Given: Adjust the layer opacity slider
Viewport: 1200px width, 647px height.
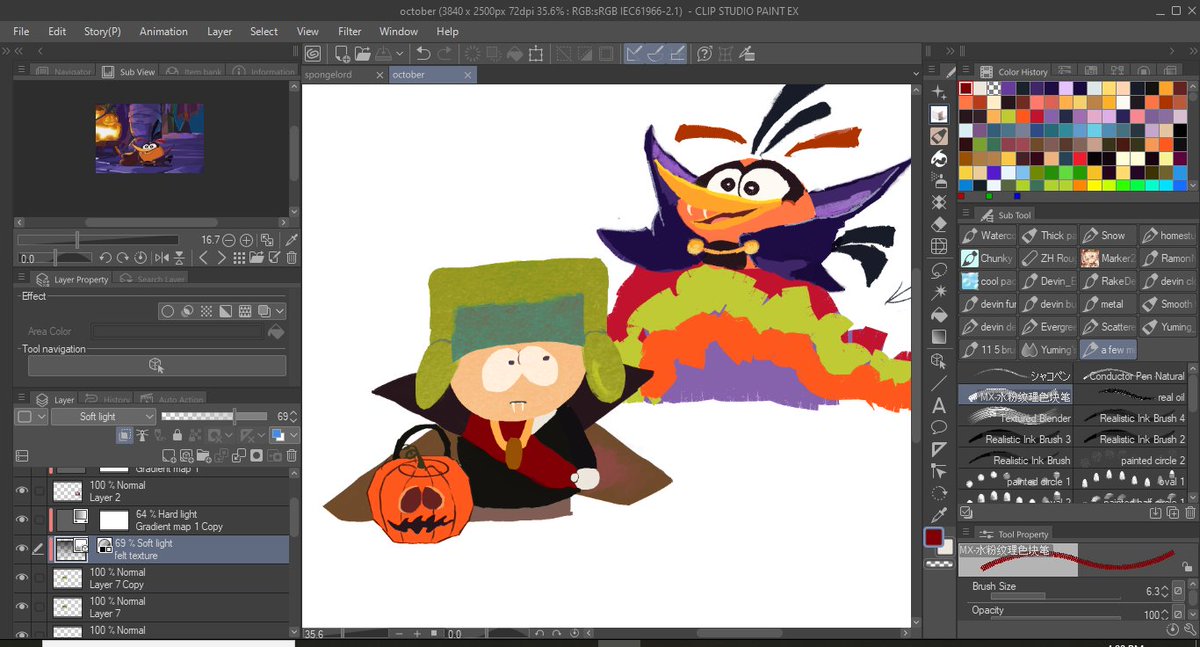Looking at the screenshot, I should [215, 416].
